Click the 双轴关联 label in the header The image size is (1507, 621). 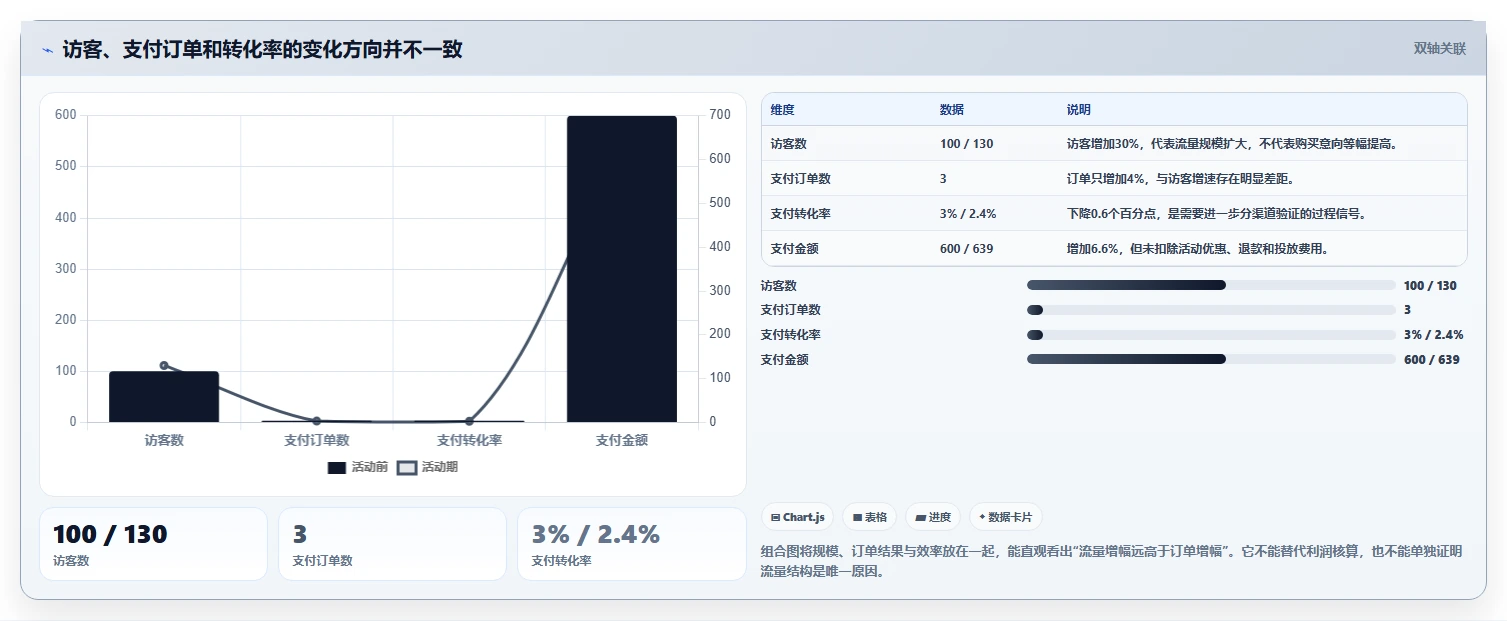coord(1440,49)
